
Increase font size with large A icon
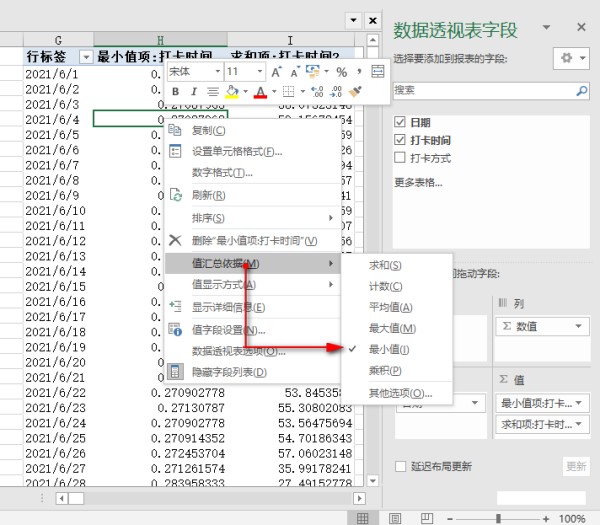(x=276, y=72)
